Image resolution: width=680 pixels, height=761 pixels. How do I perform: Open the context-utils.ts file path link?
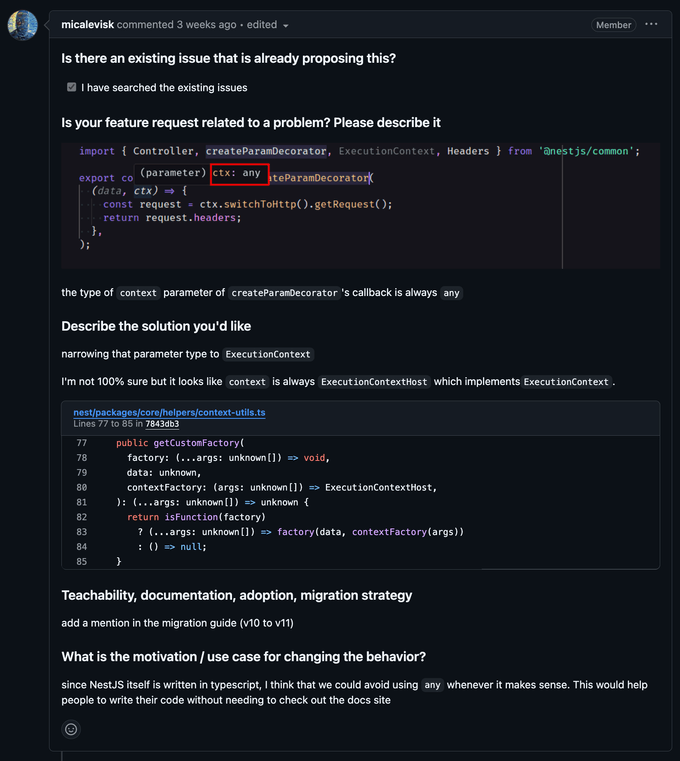point(169,412)
